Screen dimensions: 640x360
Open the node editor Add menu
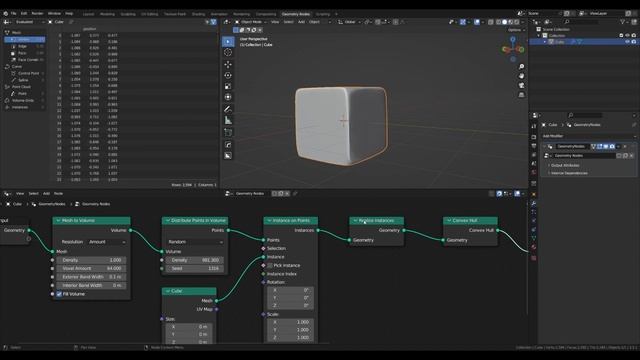(x=47, y=193)
